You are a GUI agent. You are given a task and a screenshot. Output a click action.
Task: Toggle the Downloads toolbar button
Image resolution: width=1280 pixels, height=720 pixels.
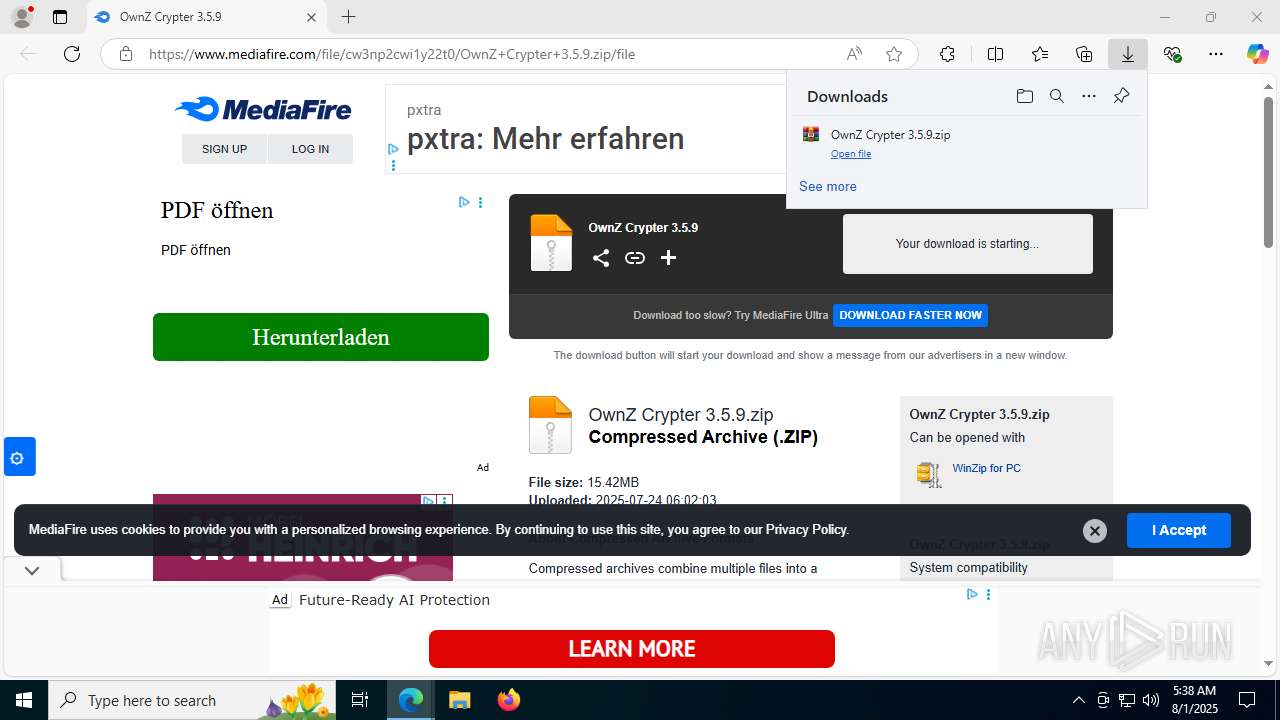(x=1128, y=54)
